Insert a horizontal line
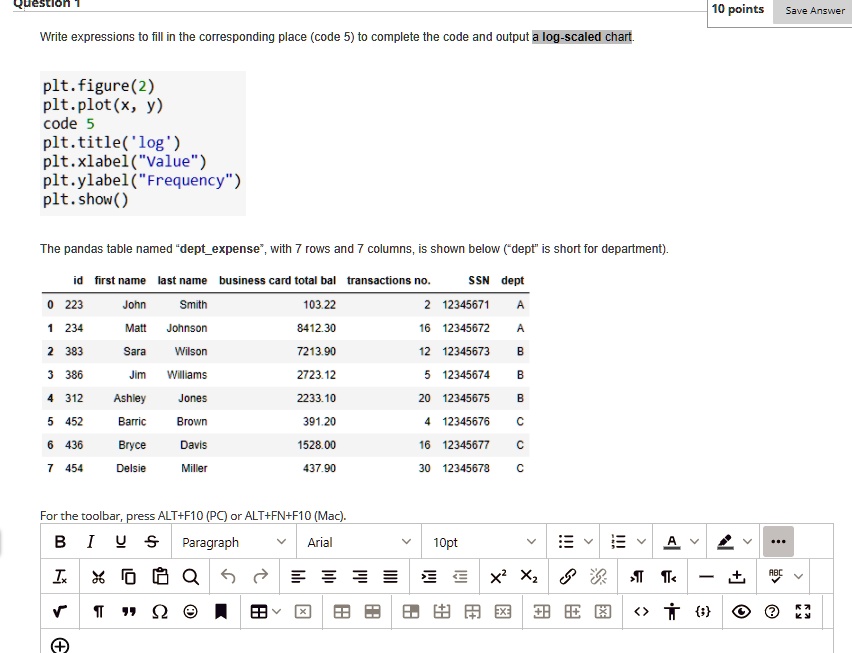Viewport: 852px width, 653px height. tap(706, 576)
